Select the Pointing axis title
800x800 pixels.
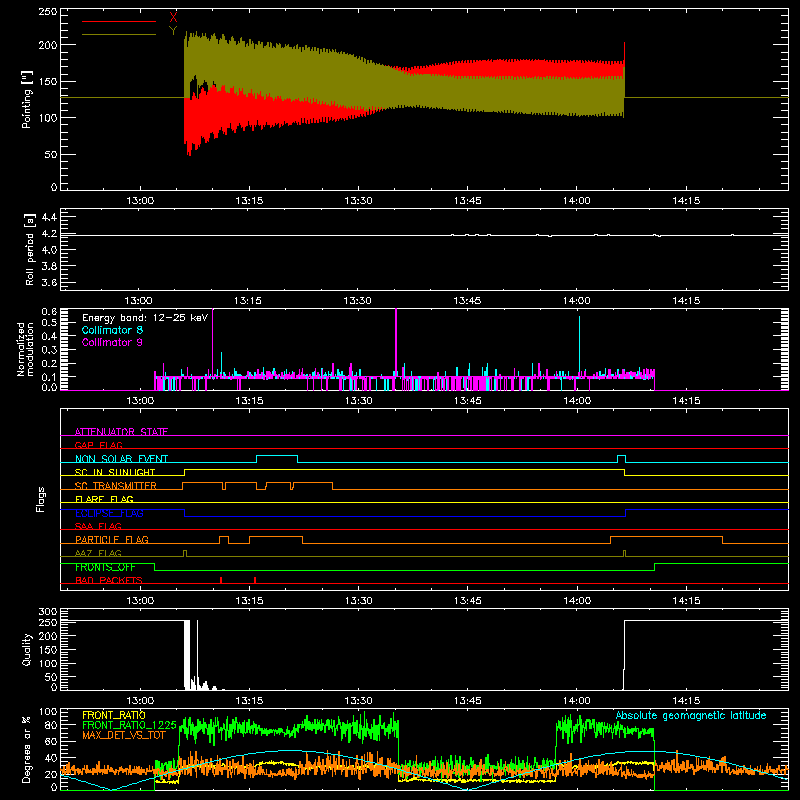(27, 99)
